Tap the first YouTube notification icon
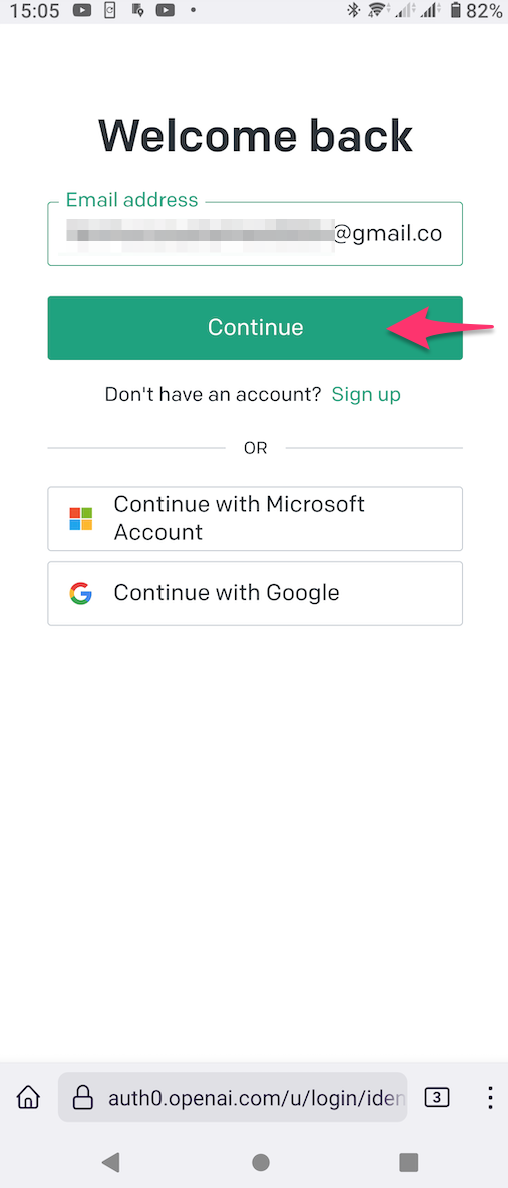The image size is (508, 1188). 83,11
